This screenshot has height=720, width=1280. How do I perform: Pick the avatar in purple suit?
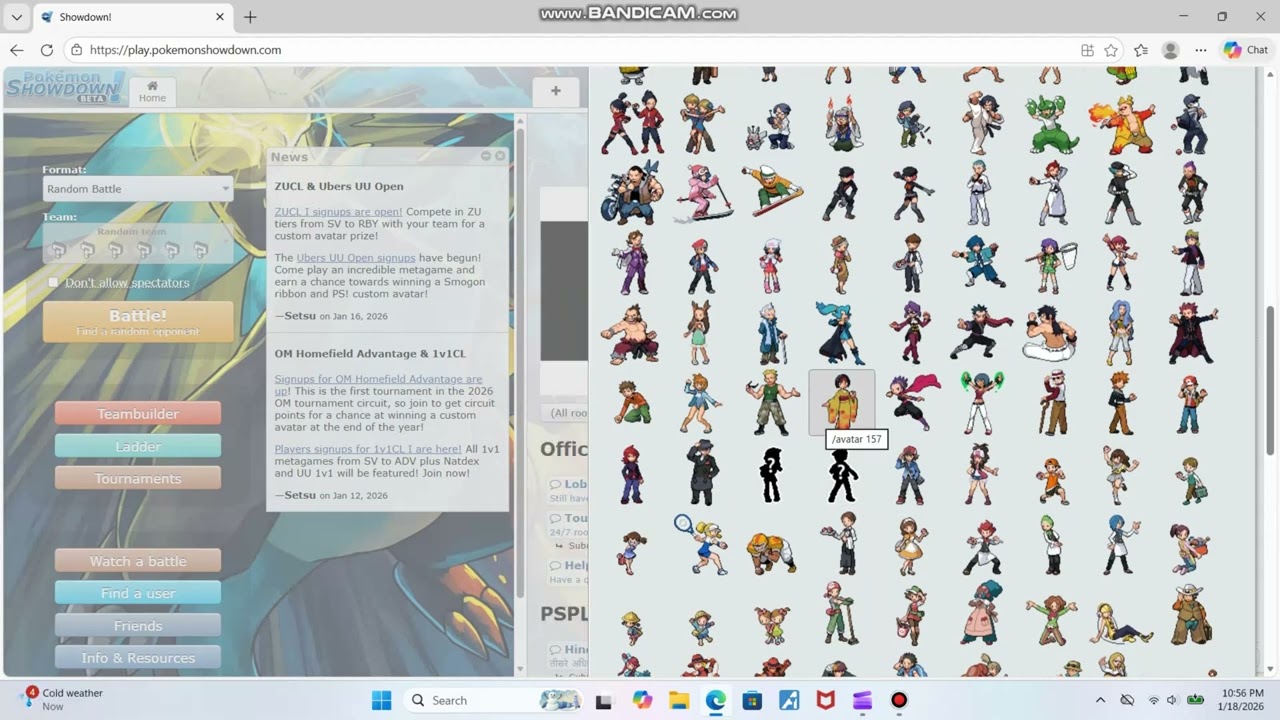click(631, 263)
